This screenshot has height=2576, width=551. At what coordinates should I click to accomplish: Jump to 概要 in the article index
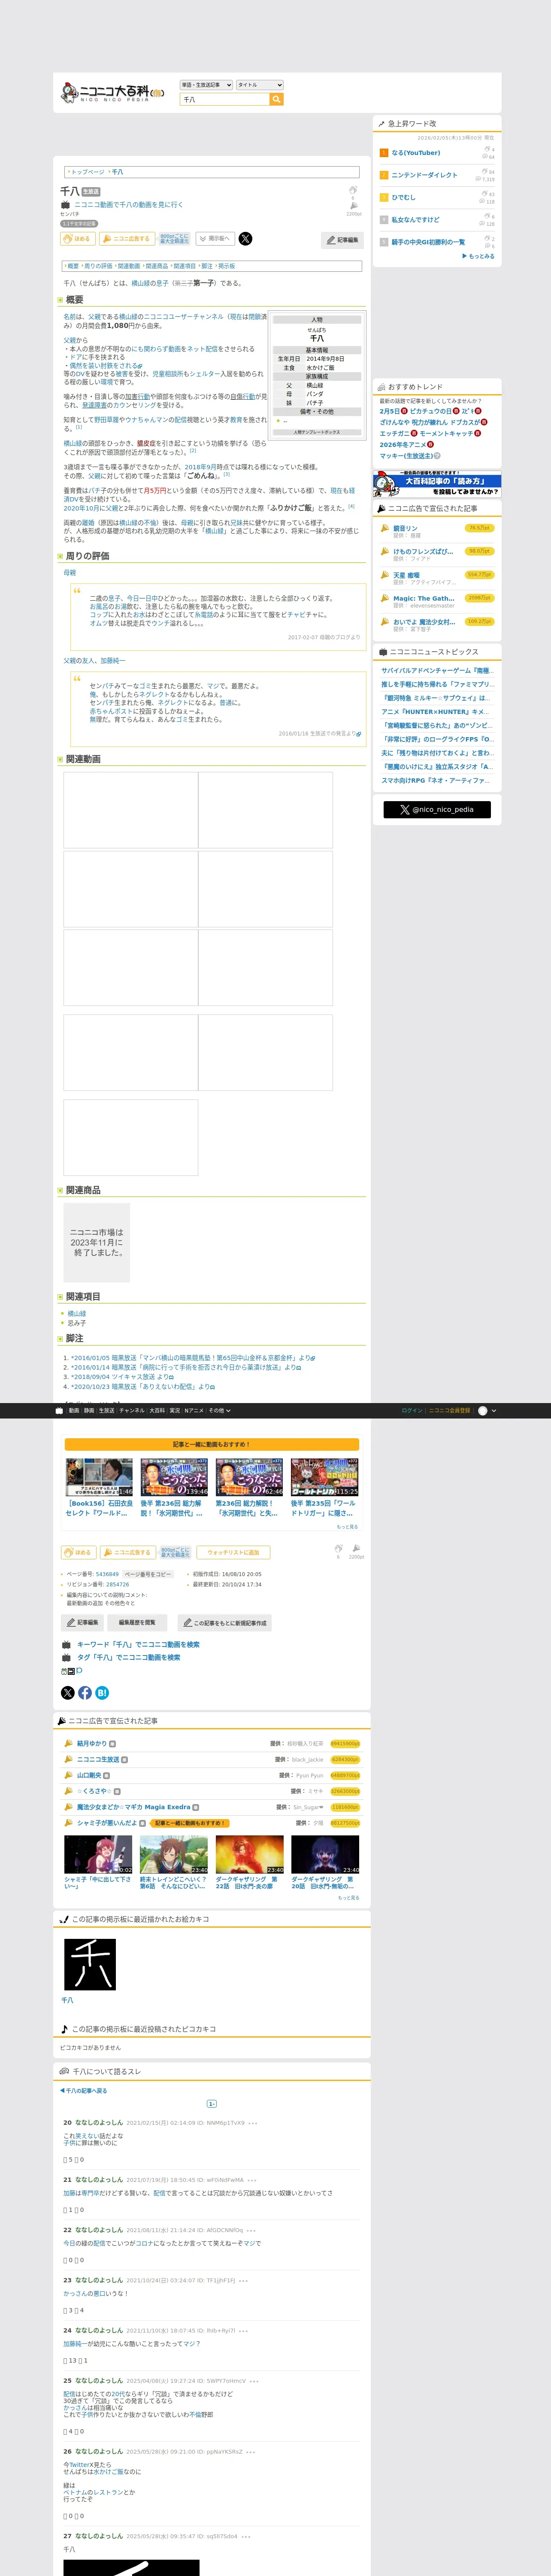pos(73,266)
